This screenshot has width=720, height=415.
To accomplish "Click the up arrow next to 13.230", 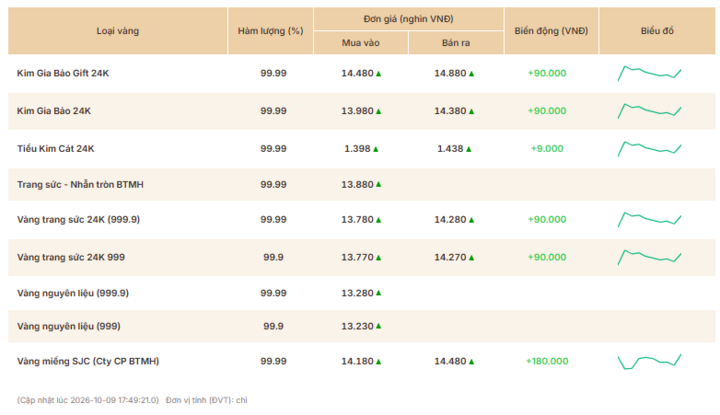I will coord(378,326).
